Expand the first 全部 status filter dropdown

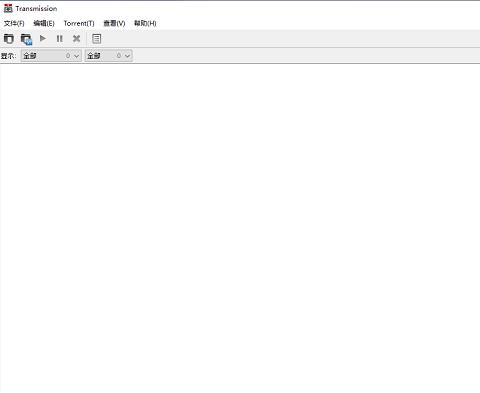[51, 56]
